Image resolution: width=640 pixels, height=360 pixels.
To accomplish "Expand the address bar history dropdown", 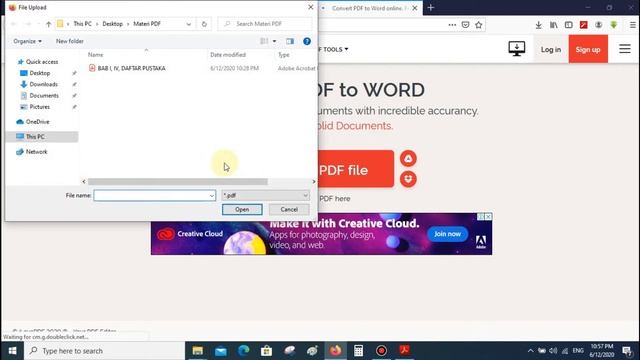I will pos(189,24).
